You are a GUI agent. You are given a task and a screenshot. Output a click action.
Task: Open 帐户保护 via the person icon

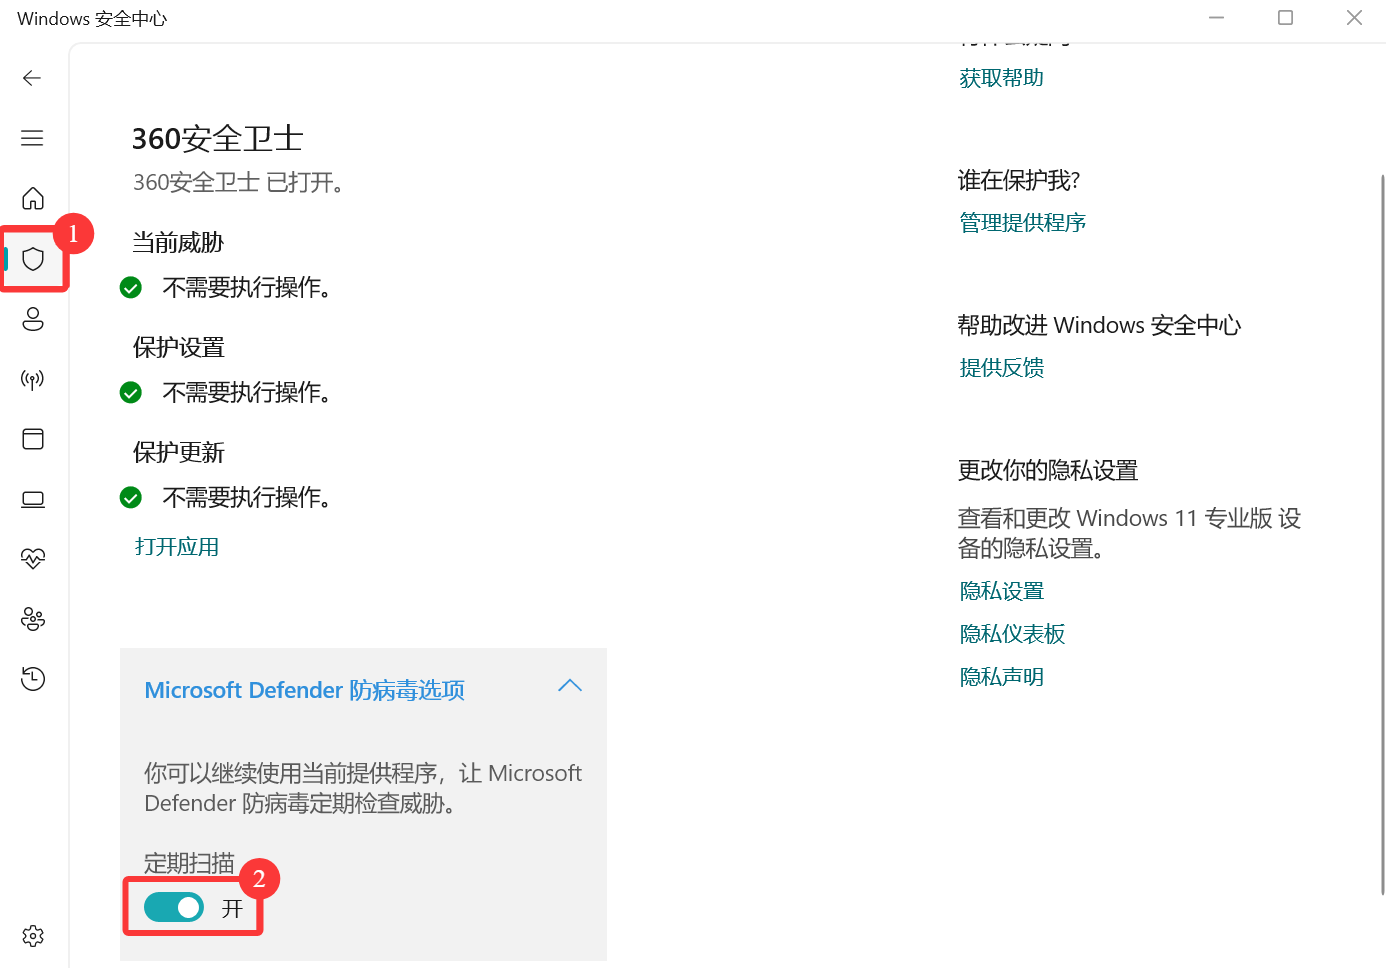pos(32,319)
